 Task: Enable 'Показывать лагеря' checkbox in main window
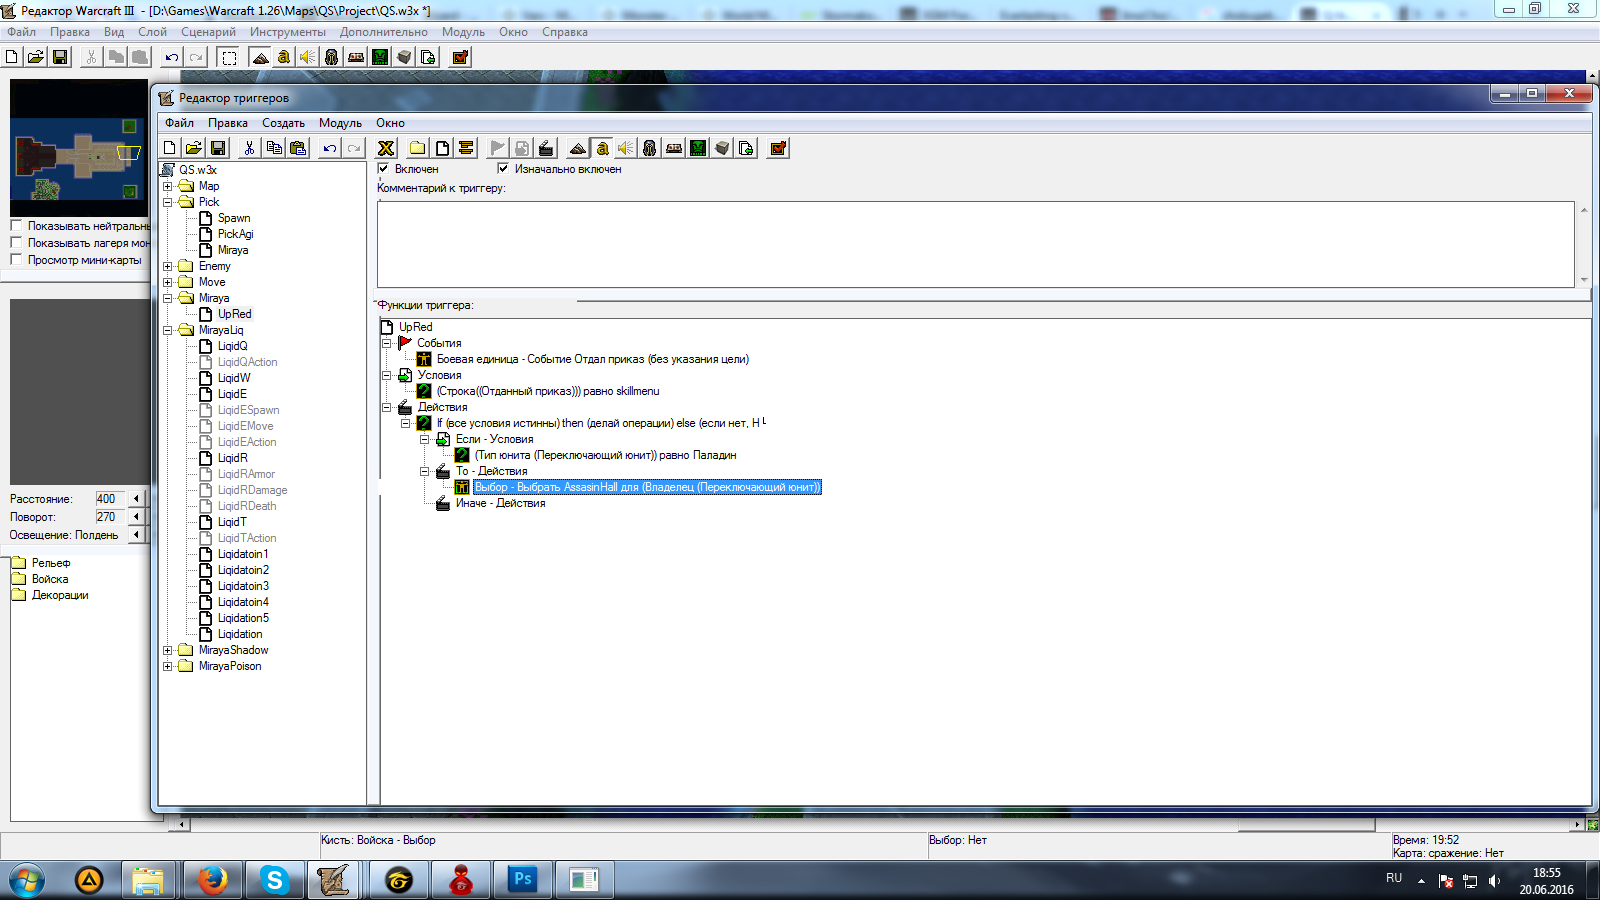tap(16, 243)
